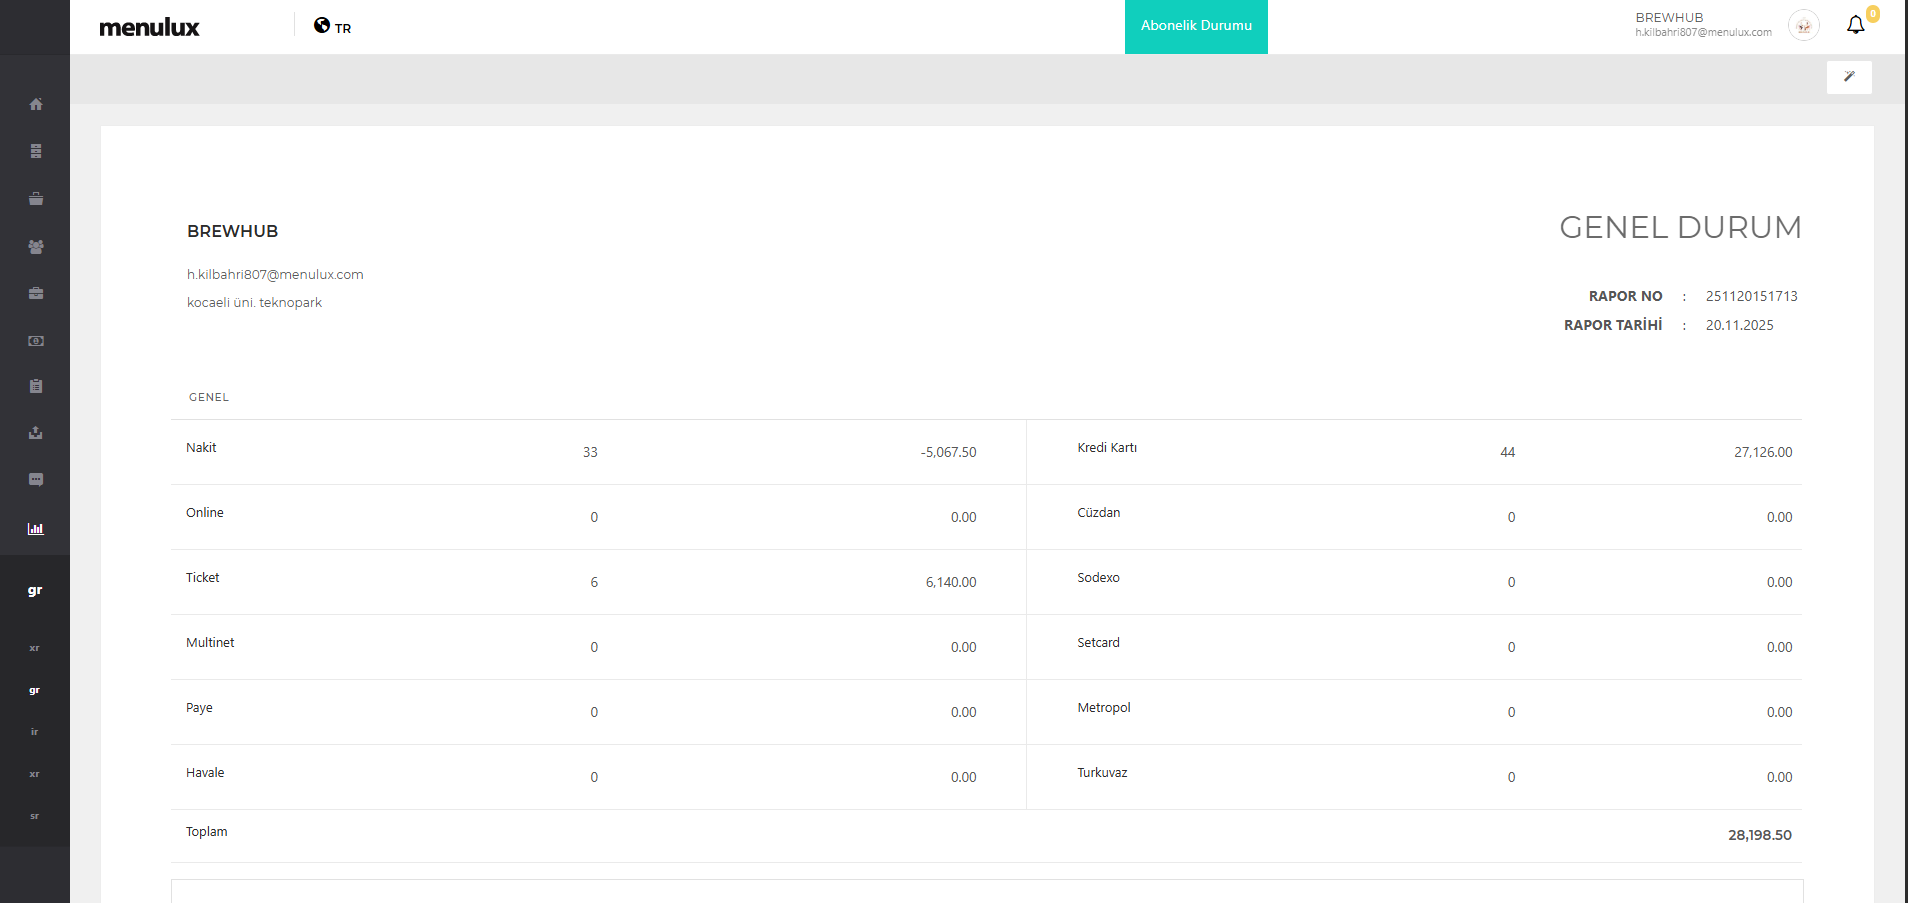Open the chat message sidebar icon
1908x903 pixels.
click(x=36, y=480)
